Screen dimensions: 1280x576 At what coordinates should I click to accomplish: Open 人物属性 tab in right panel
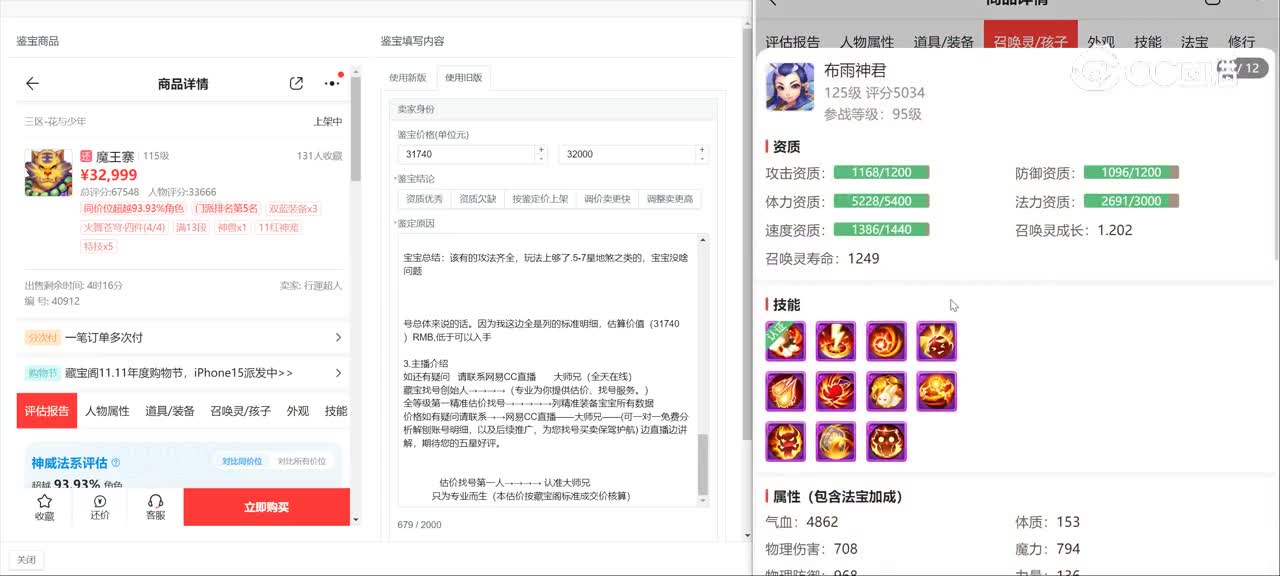pos(867,42)
